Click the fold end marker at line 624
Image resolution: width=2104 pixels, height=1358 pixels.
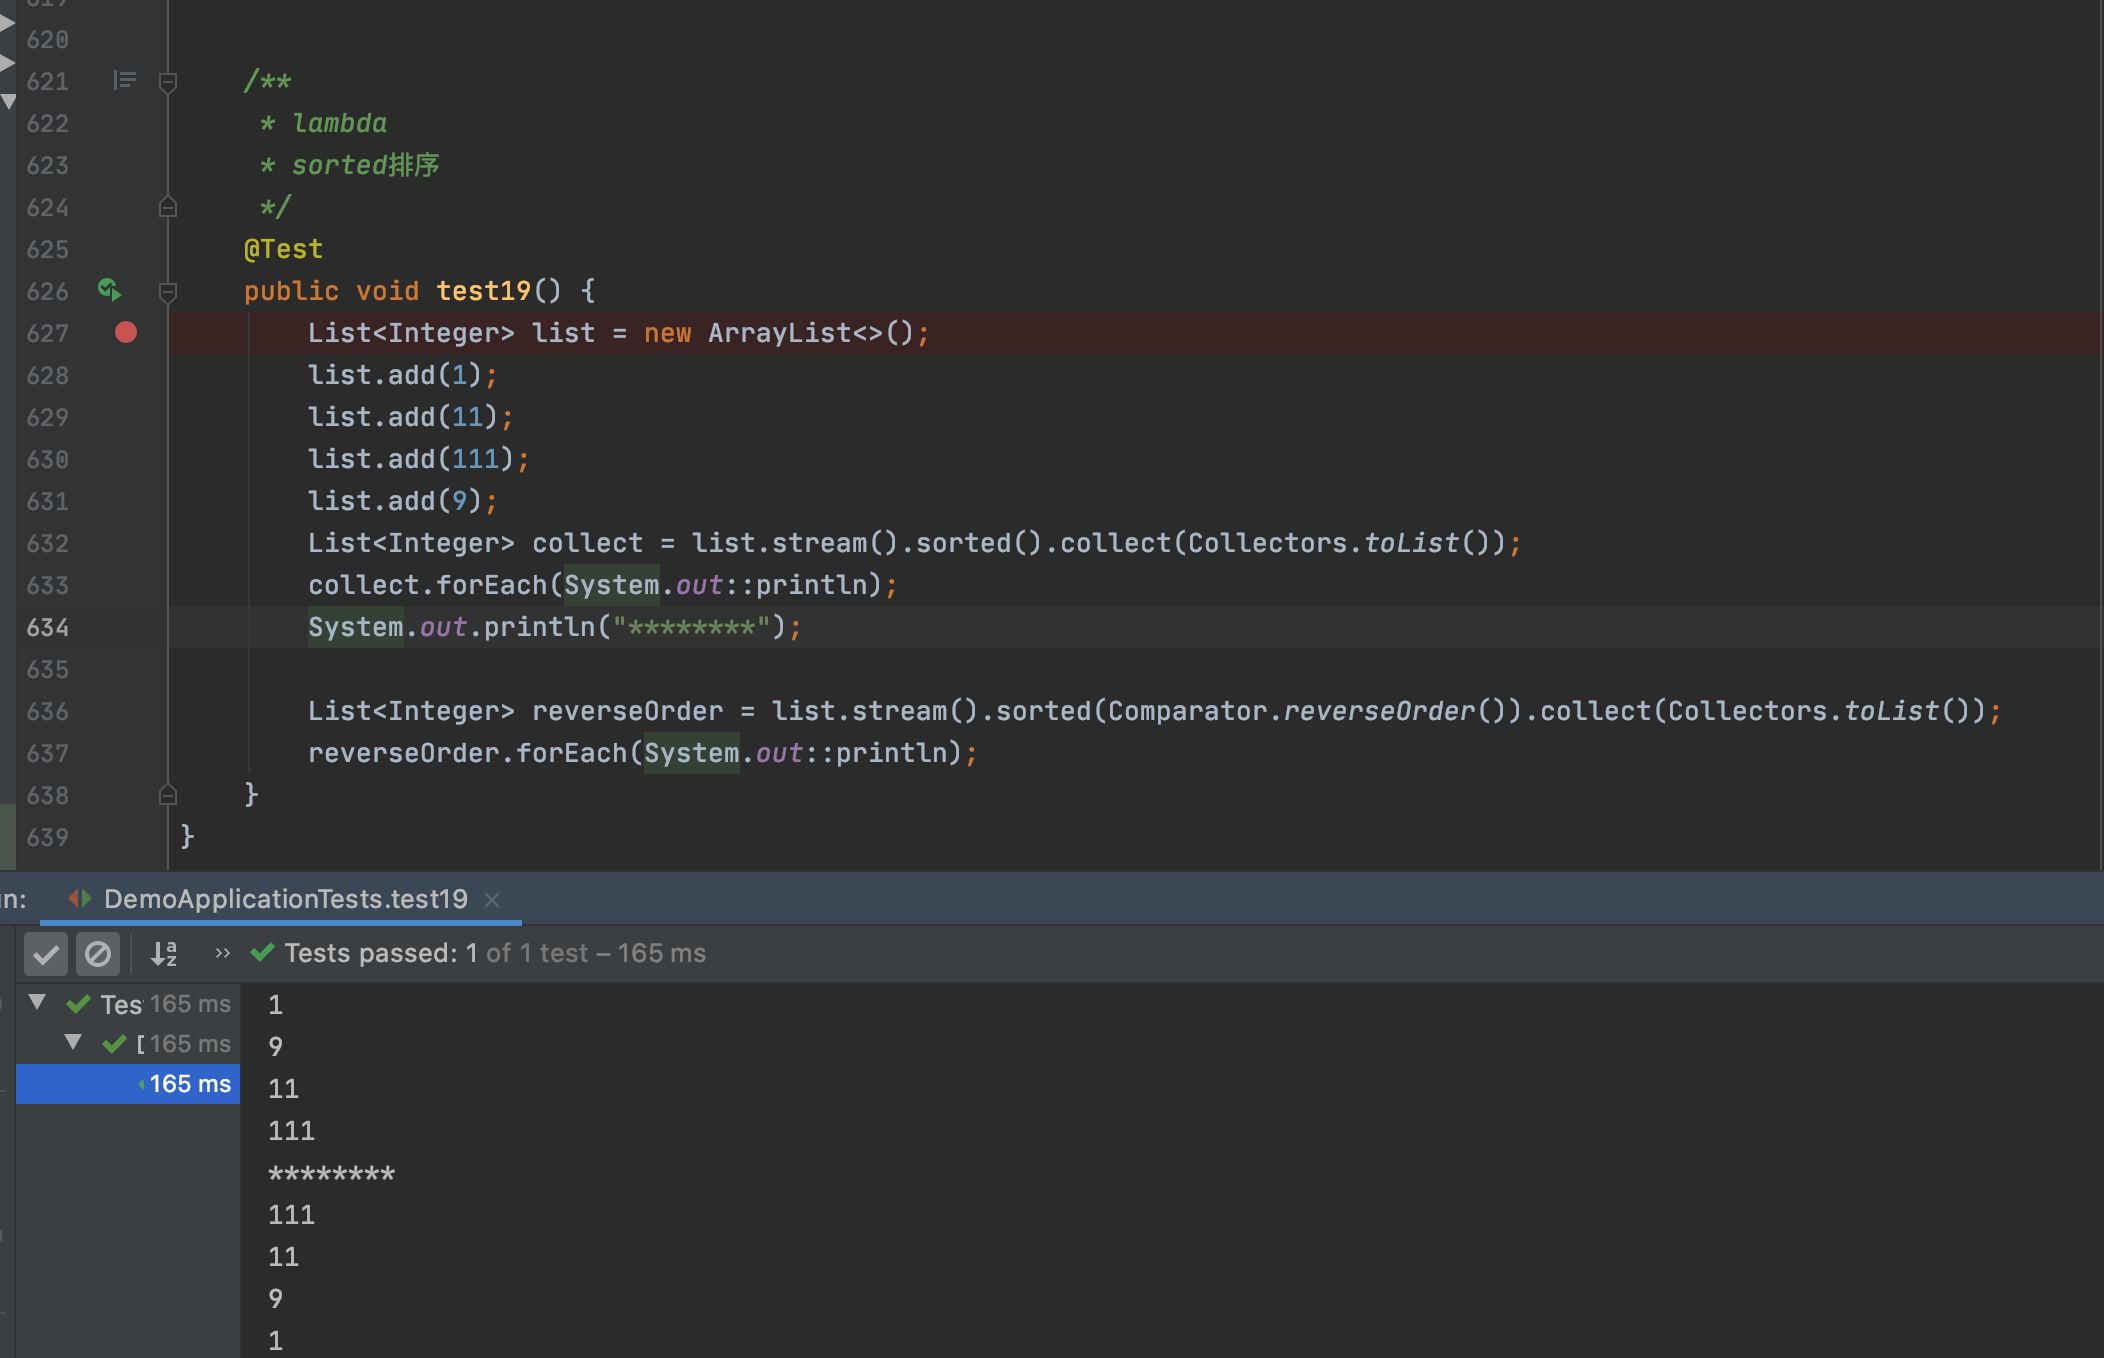coord(168,207)
